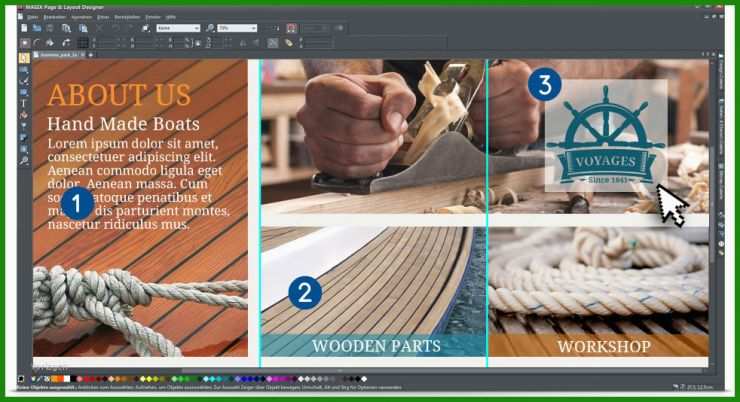740x402 pixels.
Task: Click the red icon on the top toolbar
Action: (x=291, y=28)
